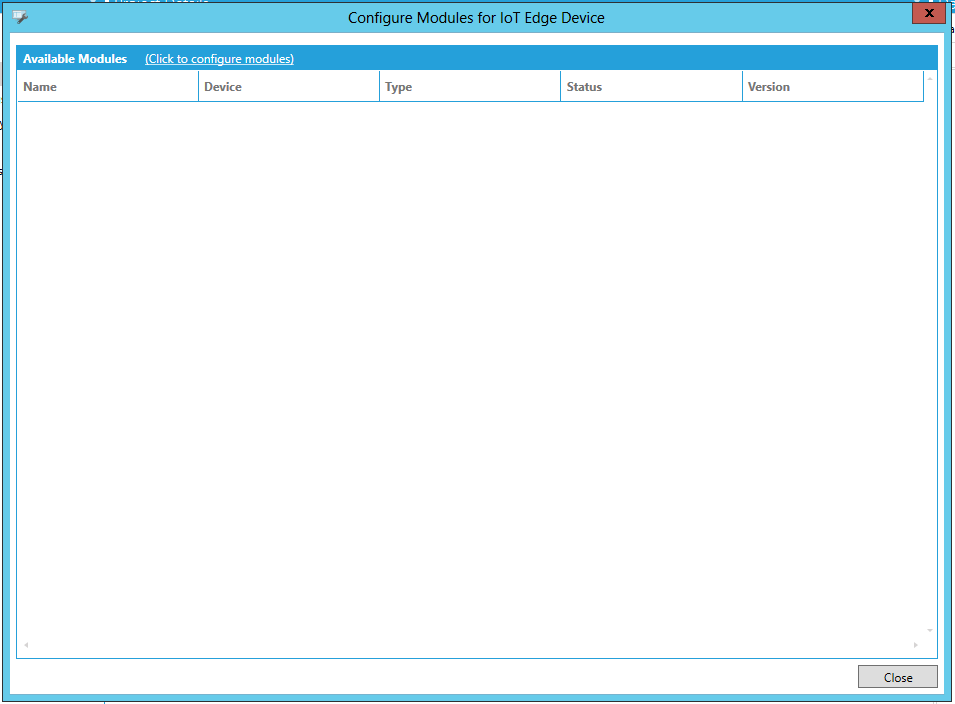The image size is (955, 704).
Task: Close the dialog with the red X button
Action: pyautogui.click(x=929, y=13)
